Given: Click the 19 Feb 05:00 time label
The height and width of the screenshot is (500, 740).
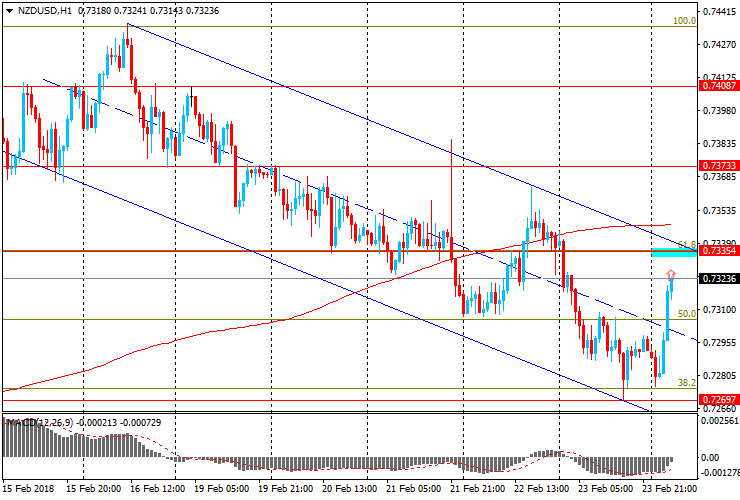Looking at the screenshot, I should coord(221,488).
